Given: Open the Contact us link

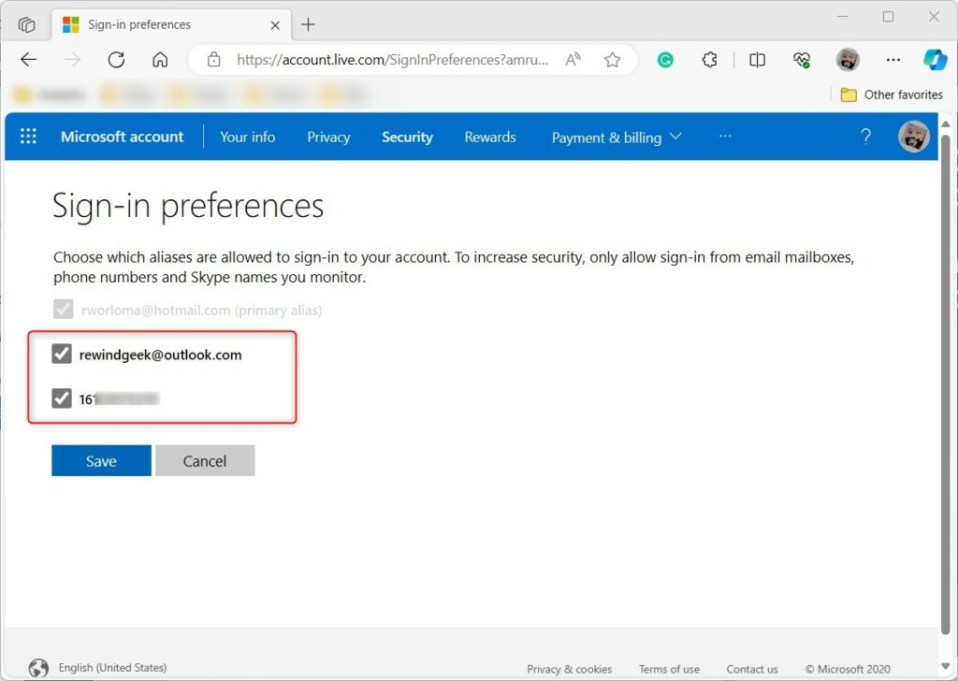Looking at the screenshot, I should 752,669.
